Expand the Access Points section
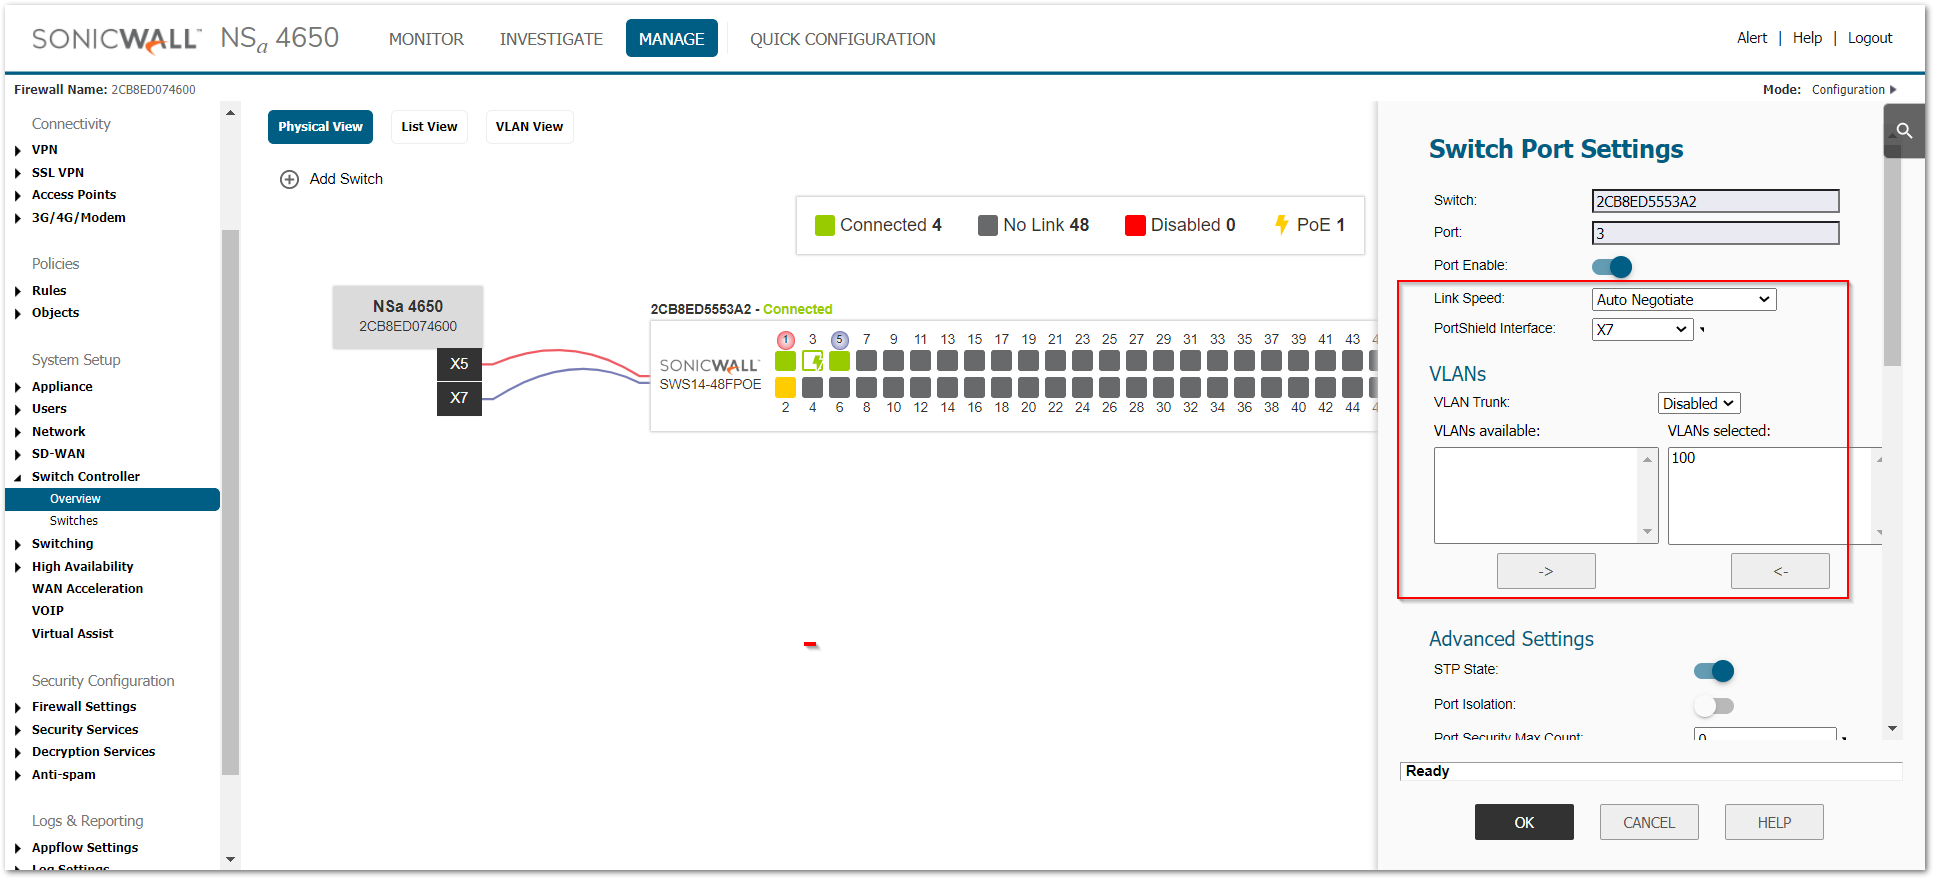The image size is (1934, 879). coord(18,196)
